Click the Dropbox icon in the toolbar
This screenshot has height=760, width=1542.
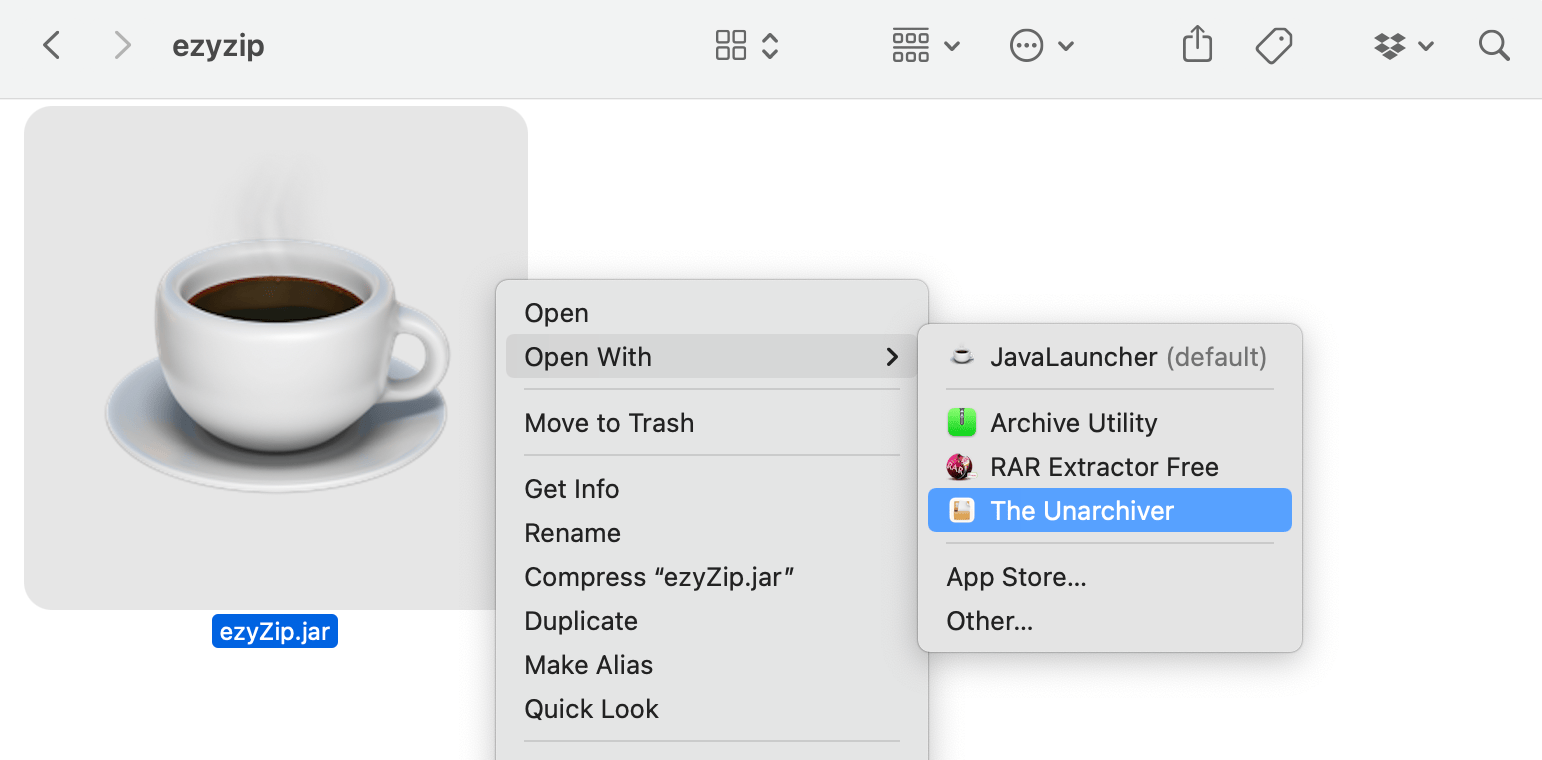(1392, 45)
